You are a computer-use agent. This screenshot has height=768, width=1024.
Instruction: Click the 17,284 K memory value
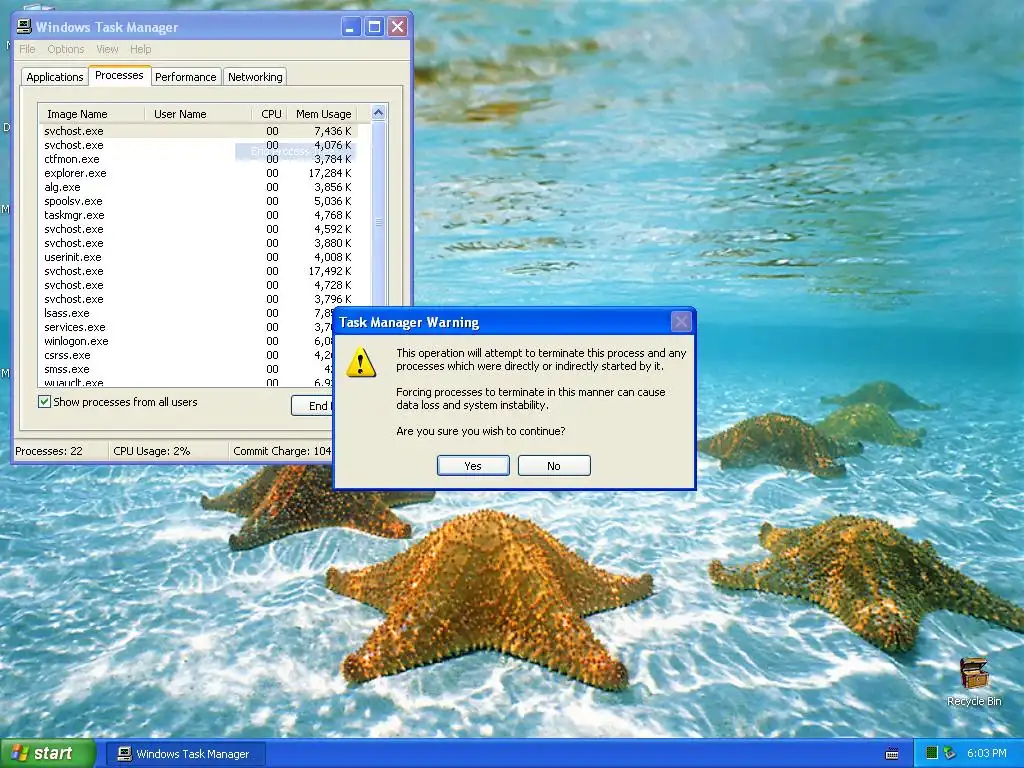330,173
